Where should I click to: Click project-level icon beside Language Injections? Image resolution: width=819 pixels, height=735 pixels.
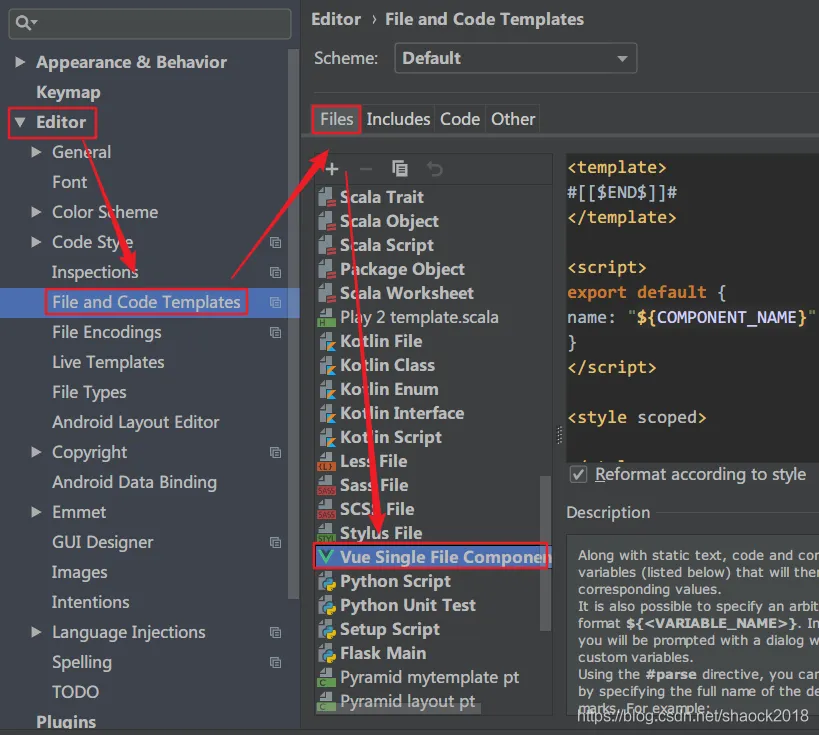point(275,633)
